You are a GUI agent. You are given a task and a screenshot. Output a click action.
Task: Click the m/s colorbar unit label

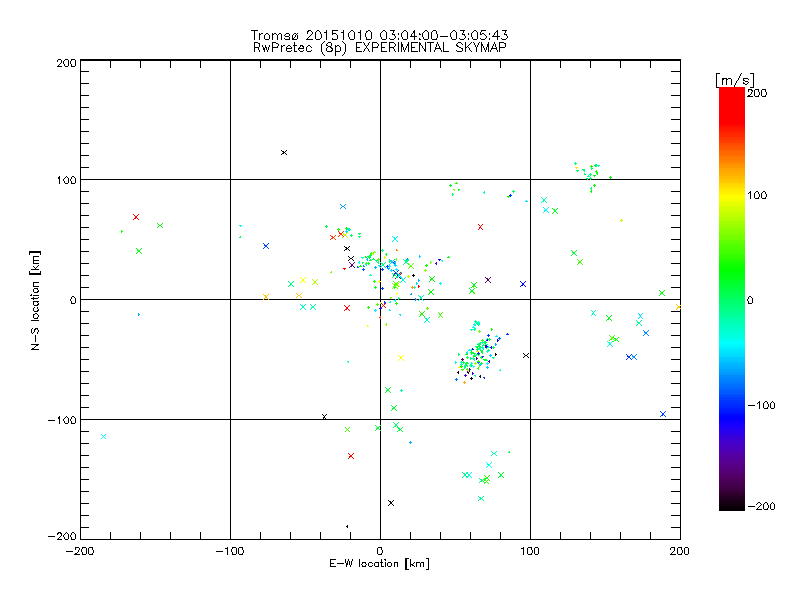pyautogui.click(x=735, y=80)
